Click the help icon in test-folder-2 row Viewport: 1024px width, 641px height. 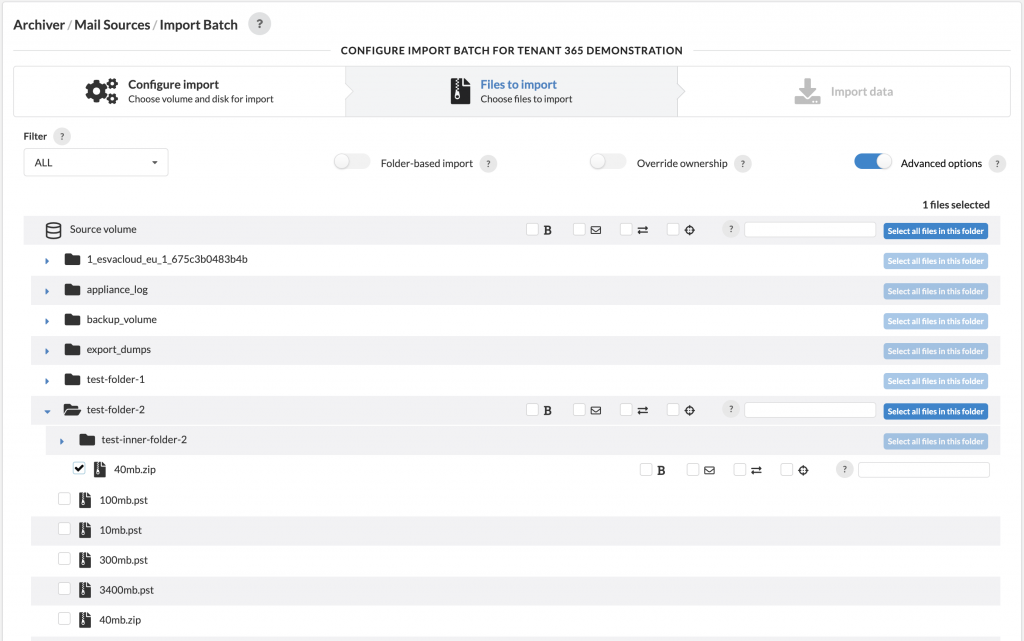coord(731,409)
